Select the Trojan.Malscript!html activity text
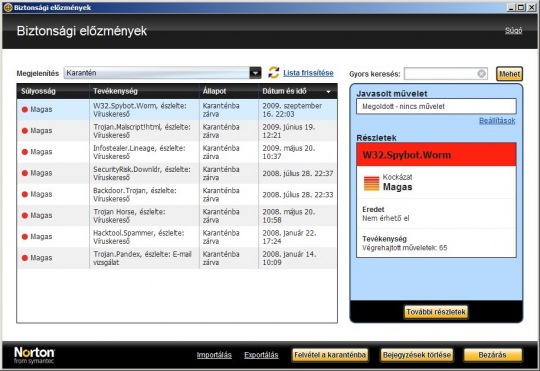The image size is (540, 371). click(x=142, y=131)
